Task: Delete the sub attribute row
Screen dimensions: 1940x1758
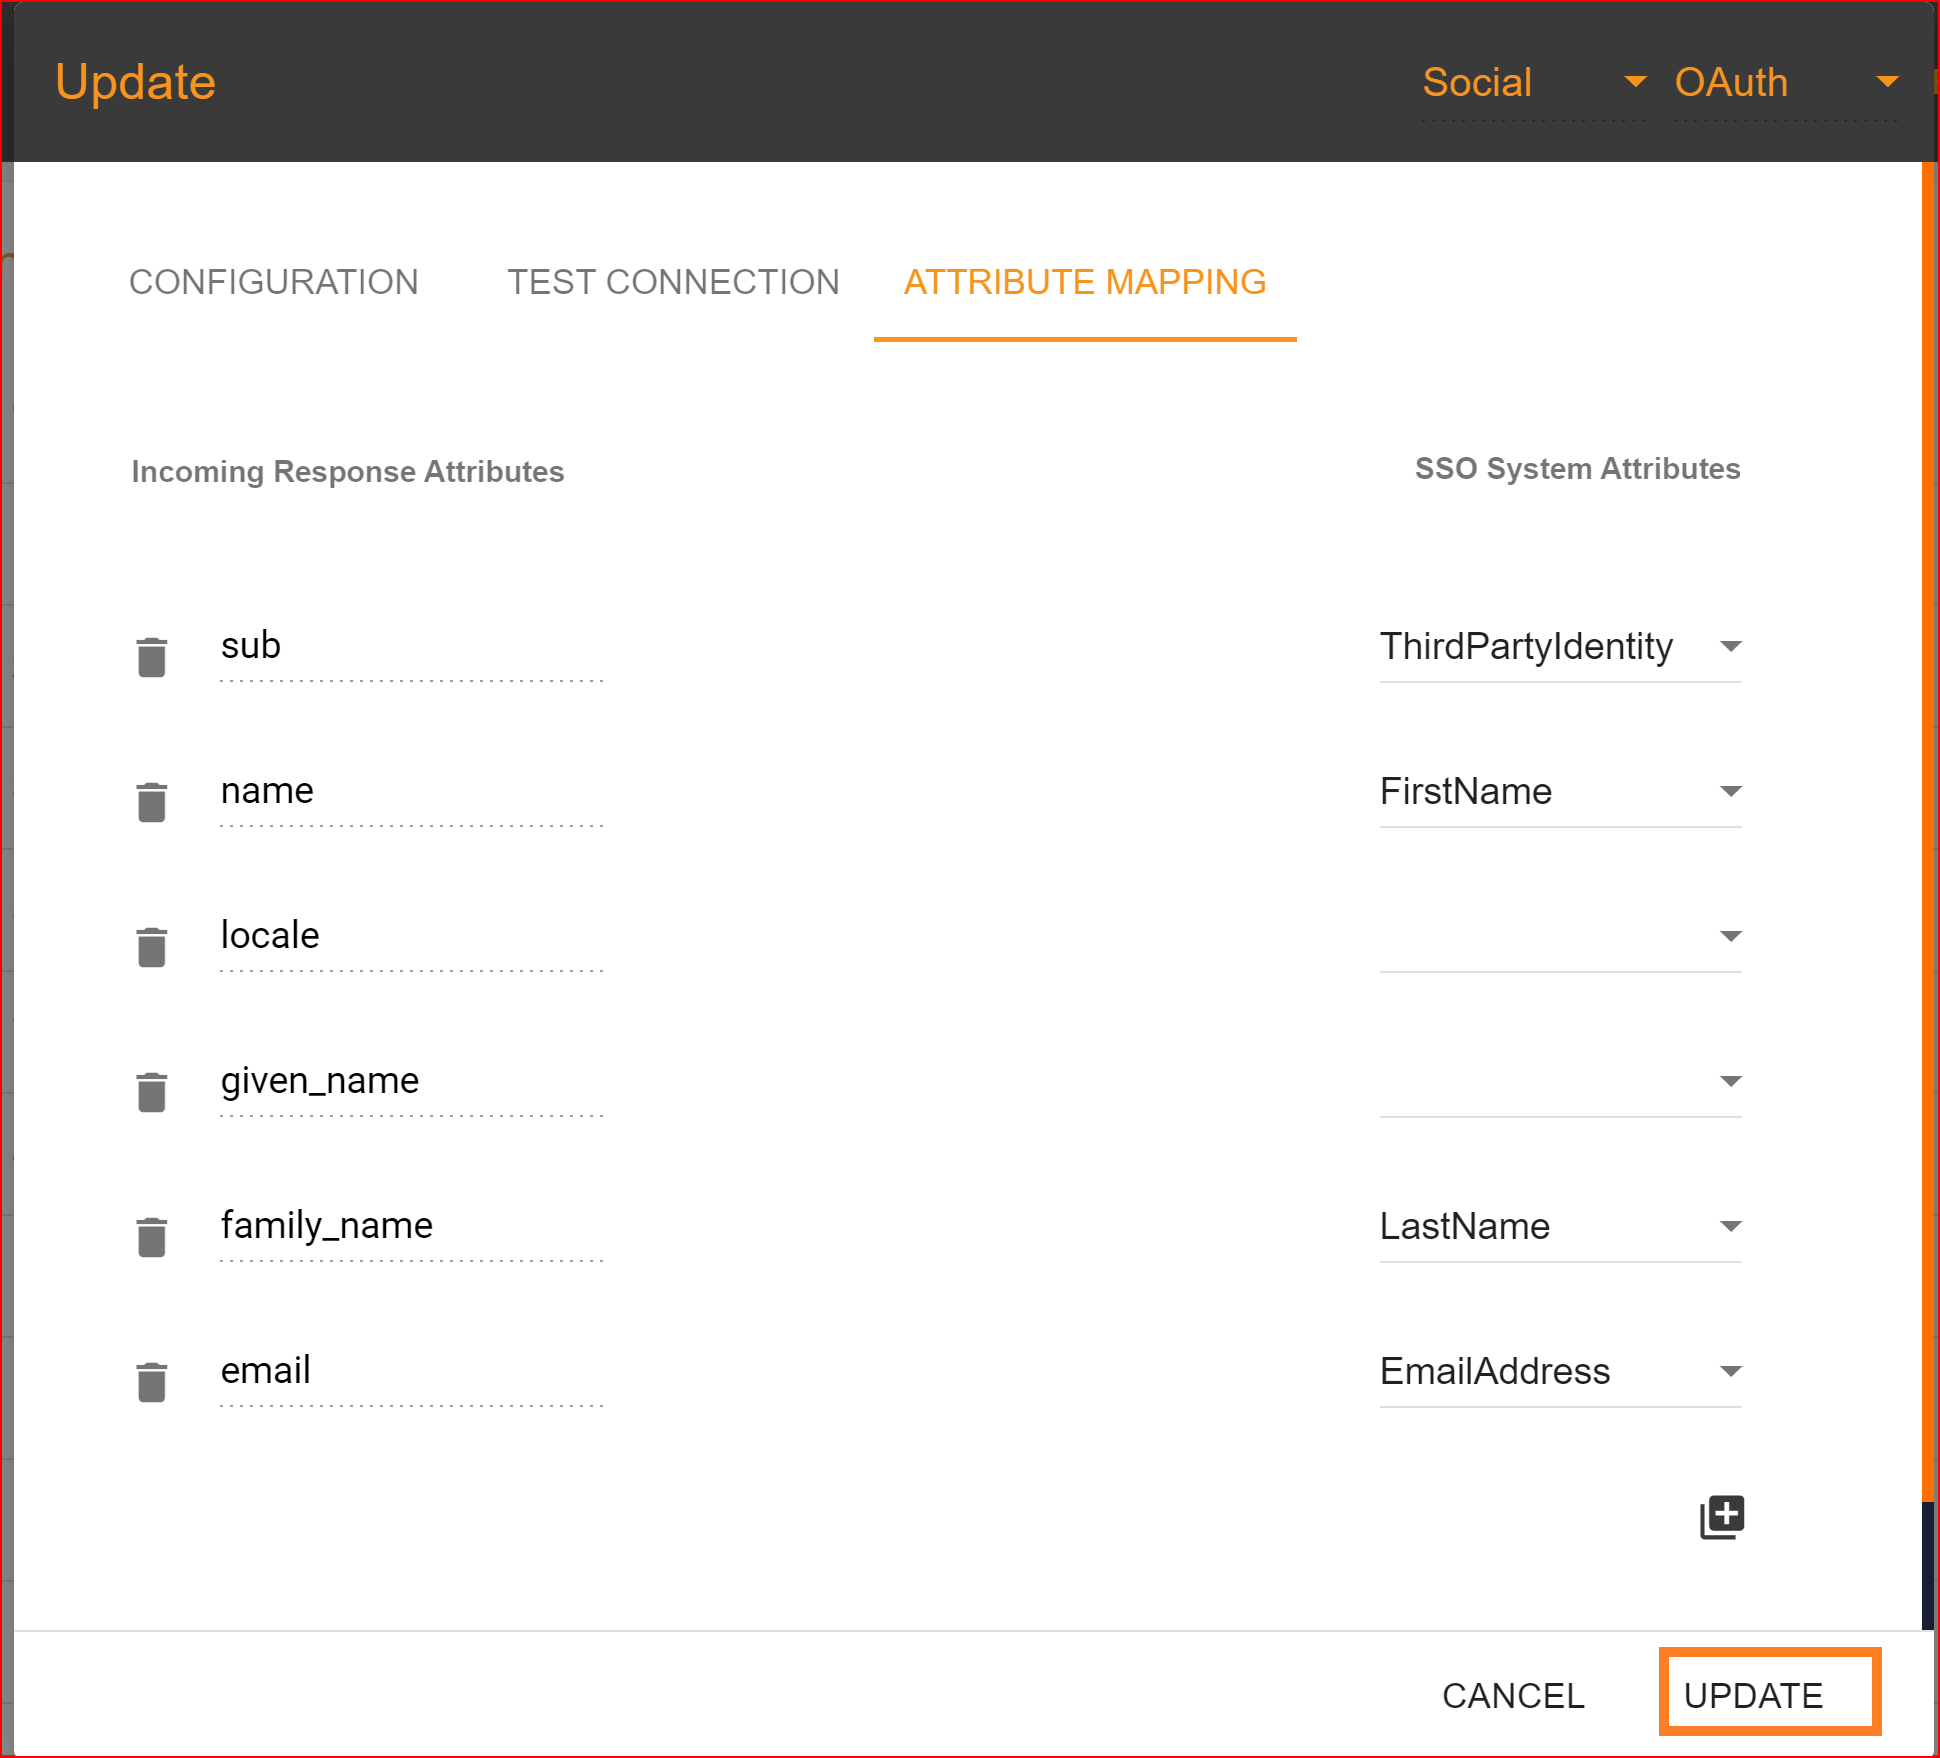Action: click(152, 657)
